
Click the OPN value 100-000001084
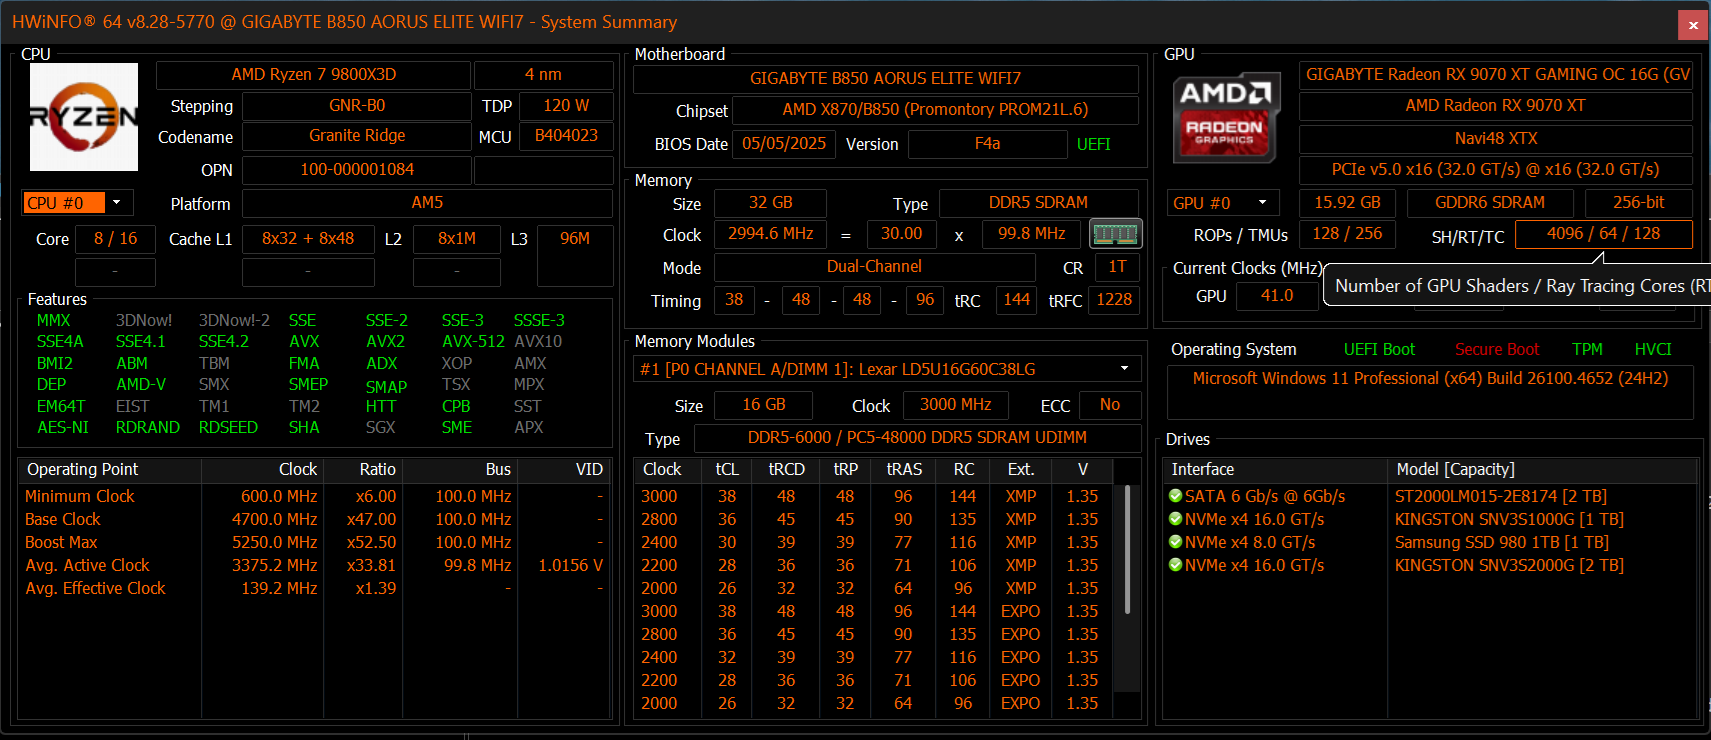pos(356,170)
